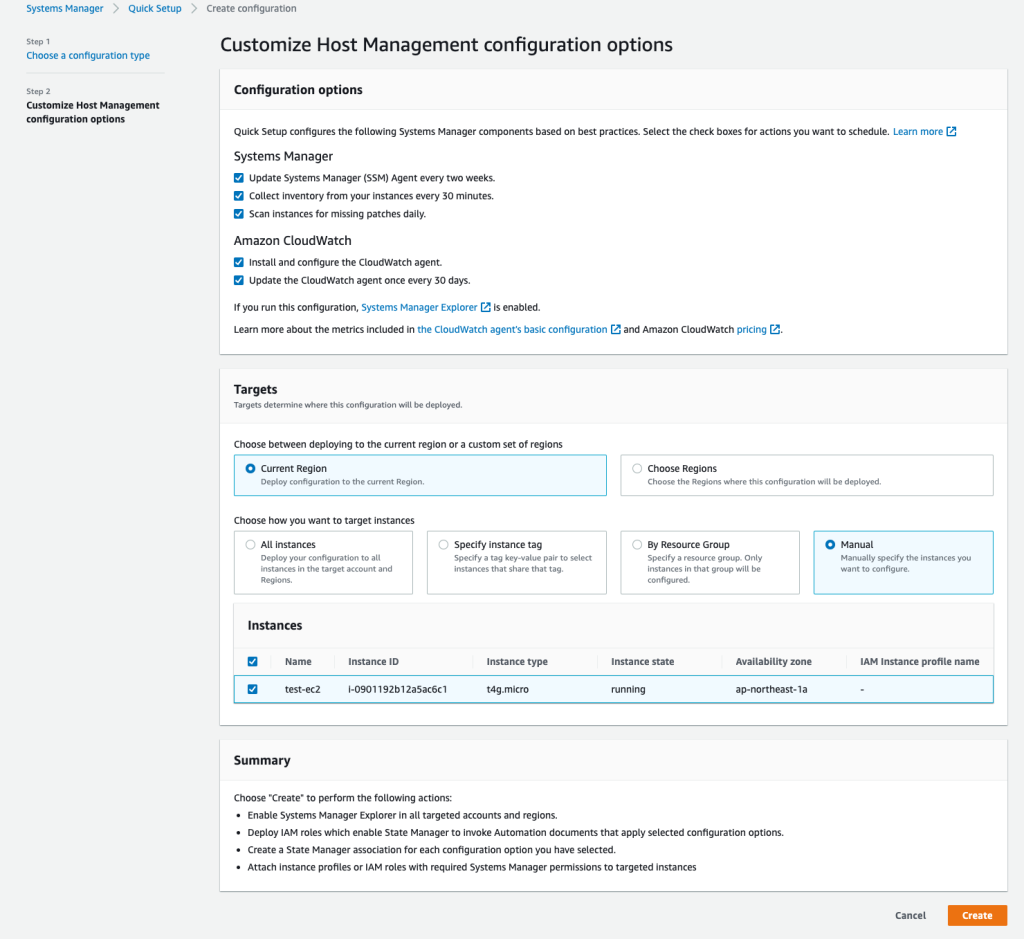This screenshot has width=1024, height=939.
Task: Click the Cancel button
Action: (910, 915)
